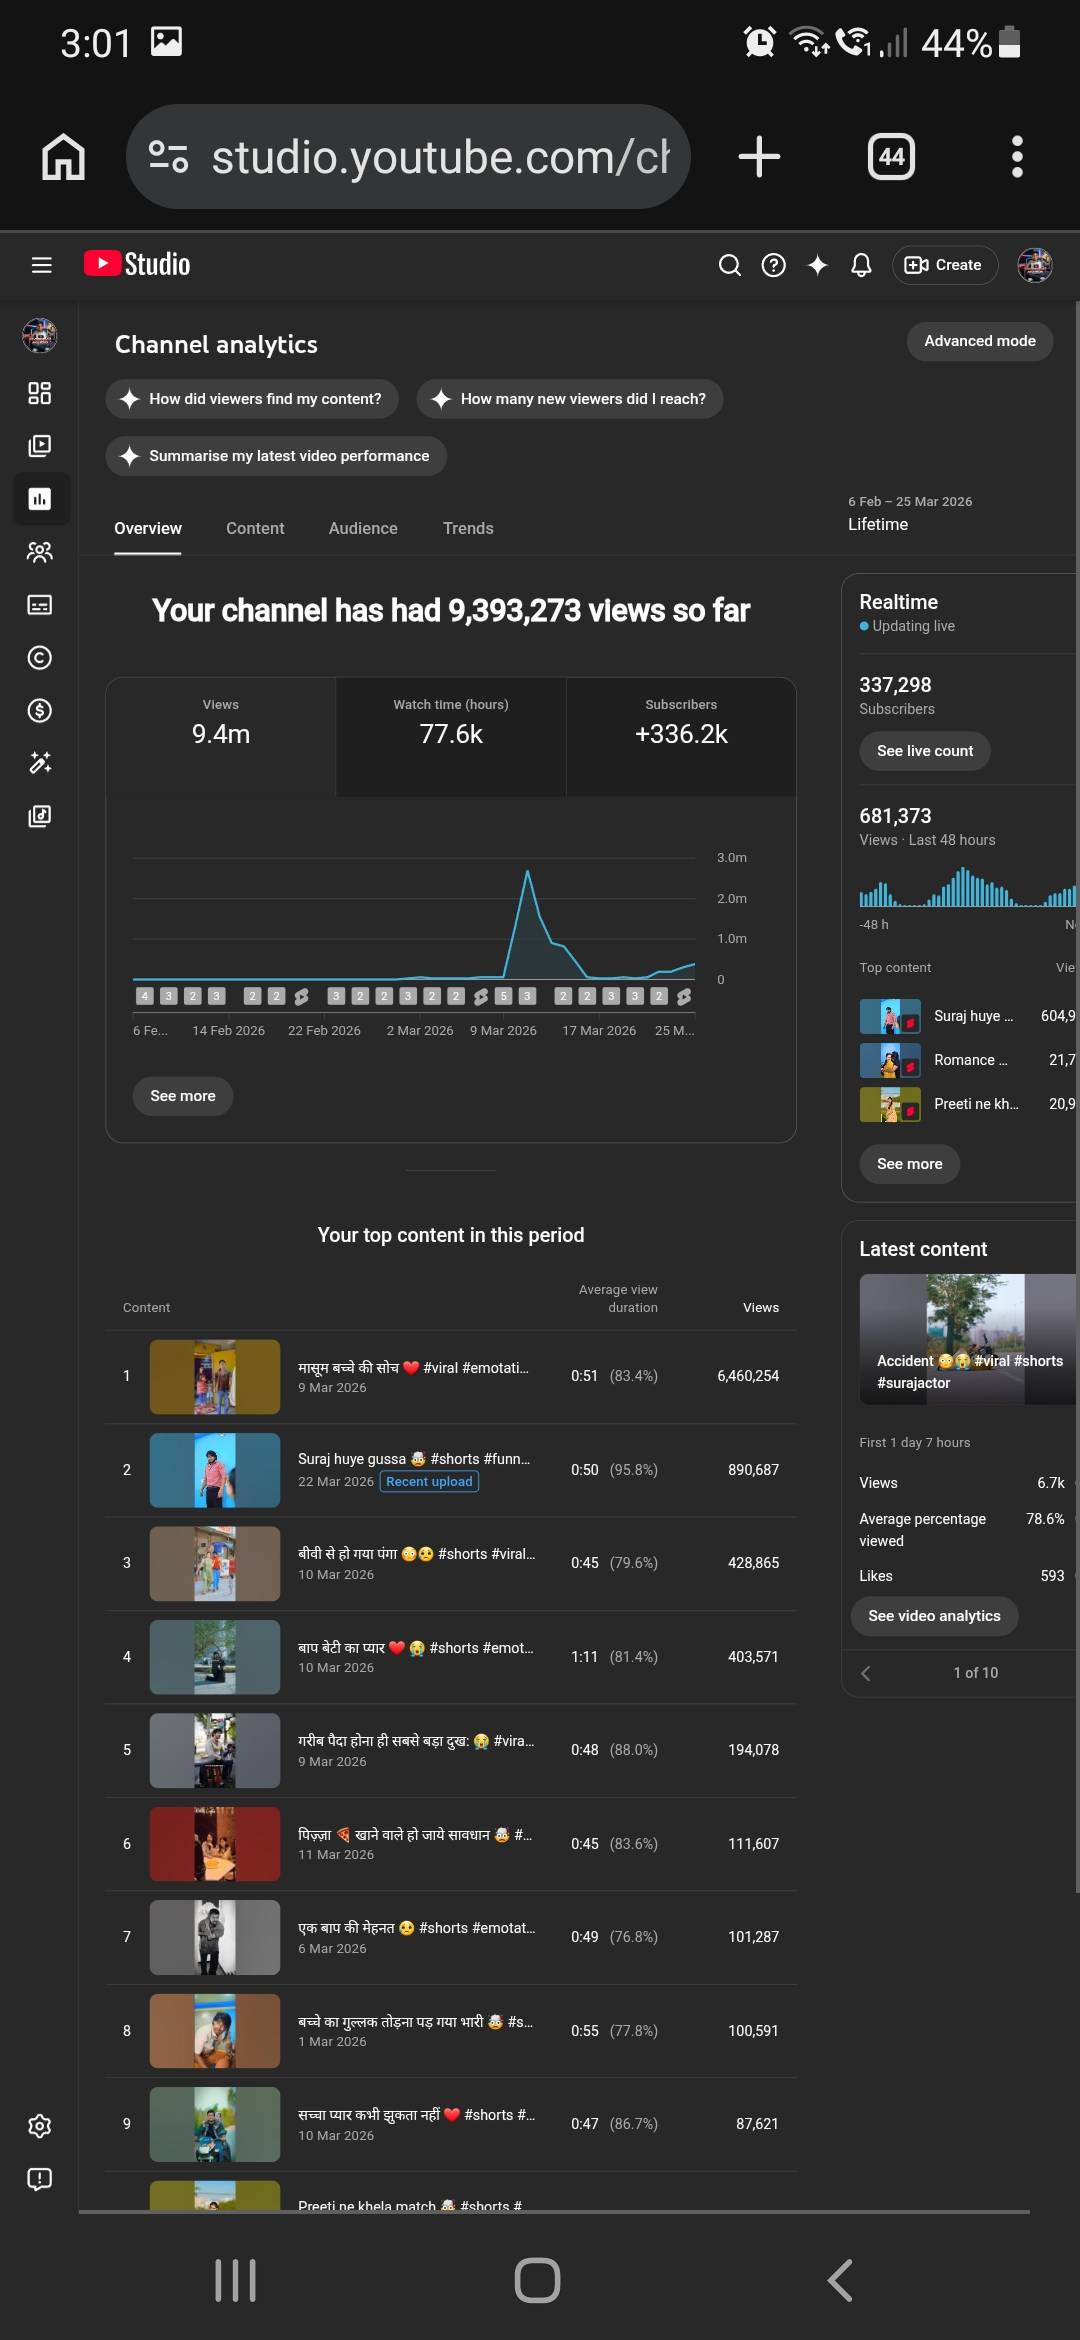Open browser three-dot overflow menu
The width and height of the screenshot is (1080, 2340).
pyautogui.click(x=1017, y=157)
